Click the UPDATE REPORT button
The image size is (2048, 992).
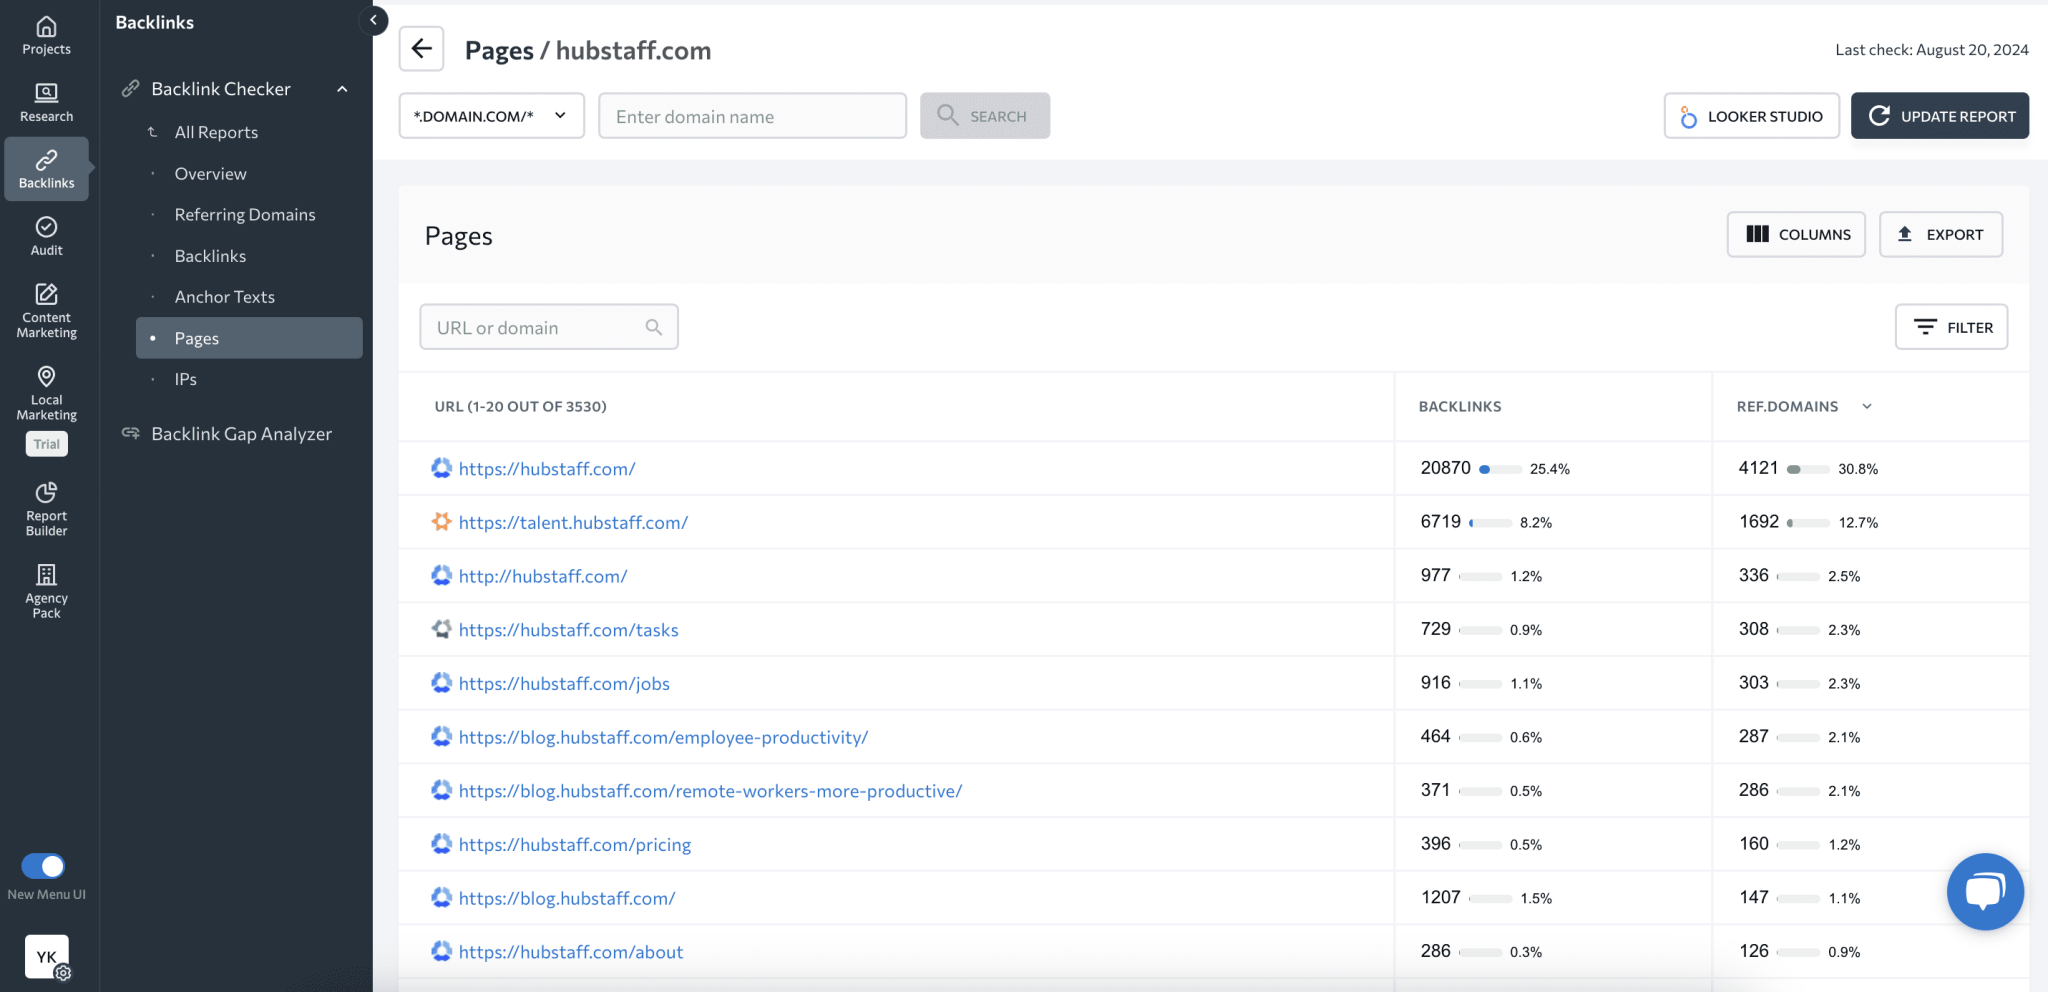tap(1939, 115)
